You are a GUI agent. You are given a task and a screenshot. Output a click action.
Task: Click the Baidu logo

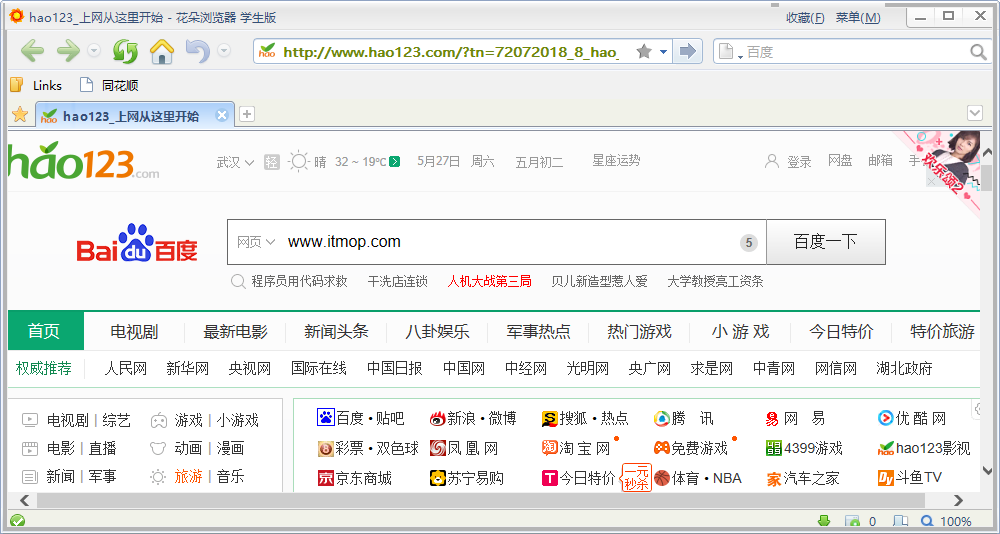click(x=137, y=243)
